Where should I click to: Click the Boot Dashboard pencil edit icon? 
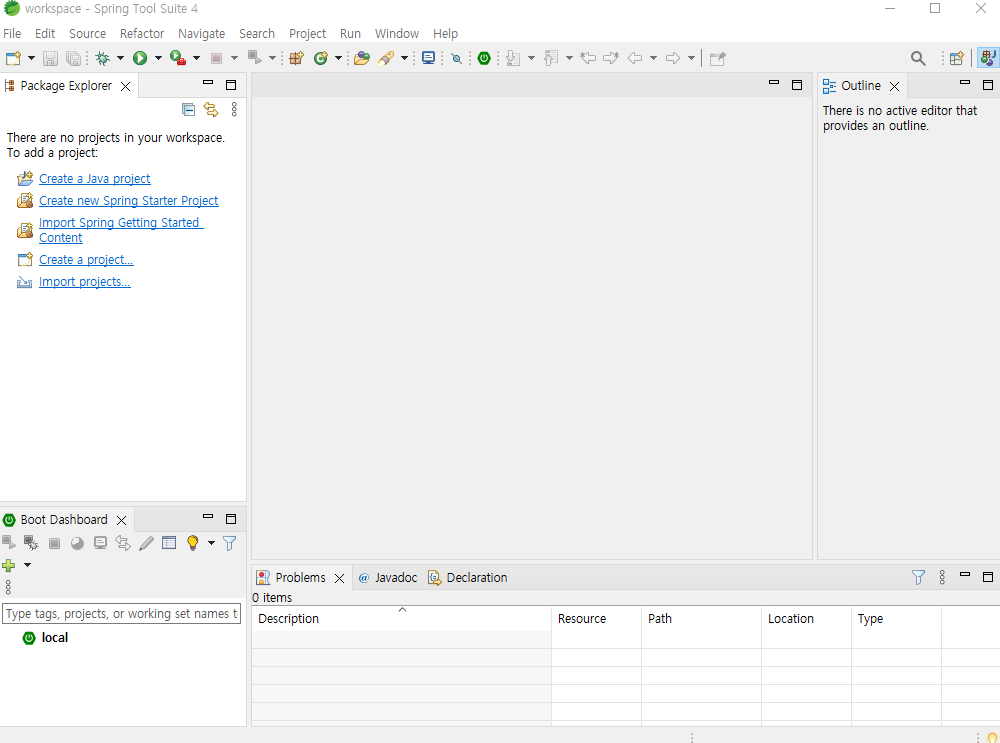pos(146,543)
